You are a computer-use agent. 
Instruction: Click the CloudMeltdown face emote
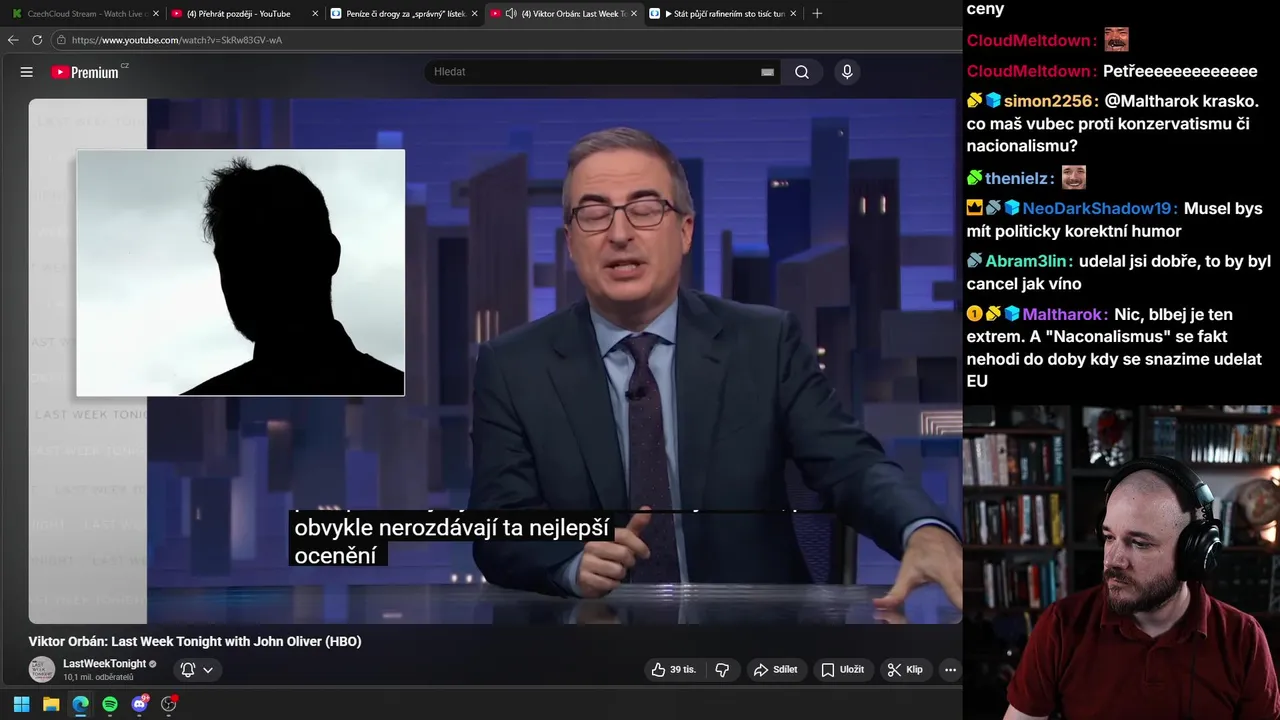pos(1116,40)
